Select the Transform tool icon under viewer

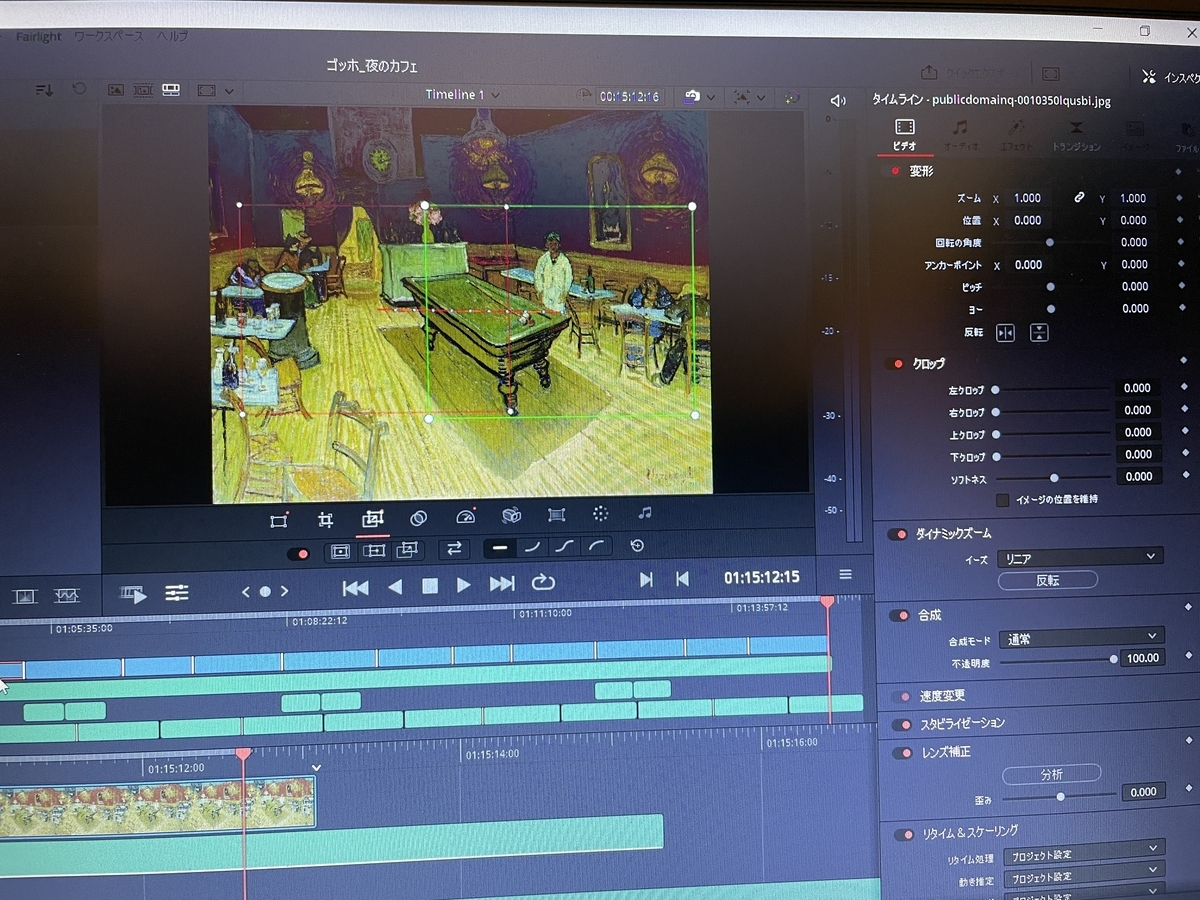279,520
